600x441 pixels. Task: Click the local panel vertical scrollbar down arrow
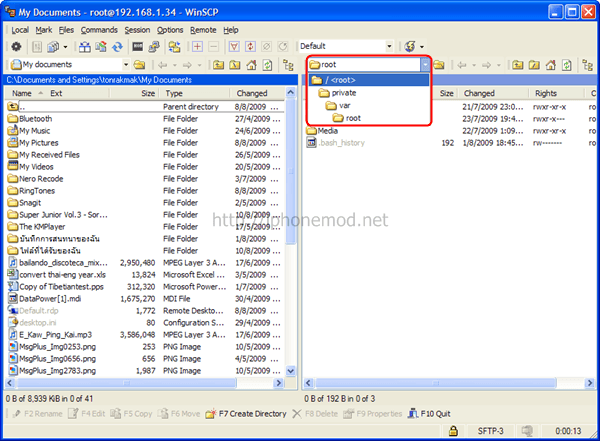[291, 371]
